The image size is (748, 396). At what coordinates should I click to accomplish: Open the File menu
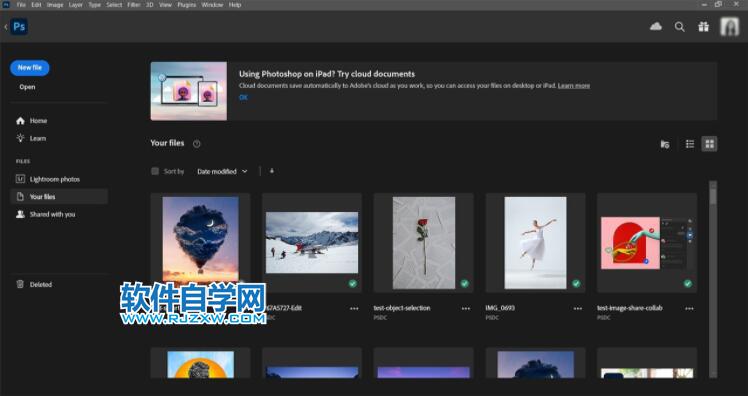click(21, 5)
